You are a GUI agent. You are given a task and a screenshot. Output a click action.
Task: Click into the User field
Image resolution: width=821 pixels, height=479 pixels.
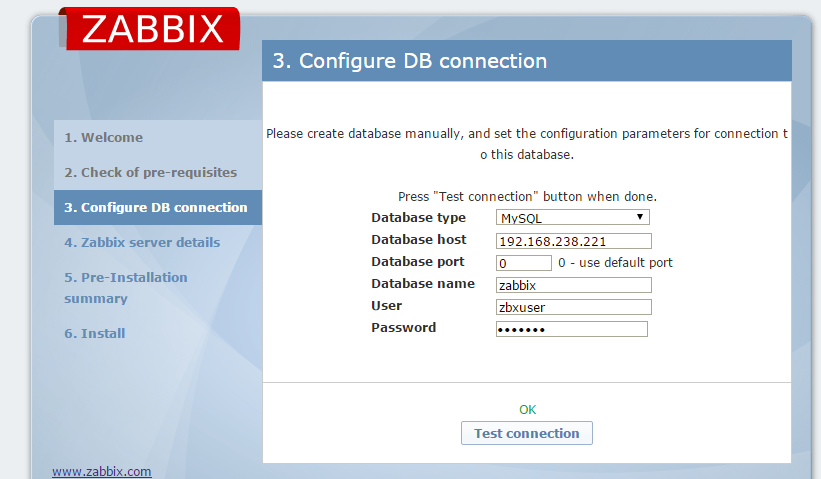click(573, 307)
